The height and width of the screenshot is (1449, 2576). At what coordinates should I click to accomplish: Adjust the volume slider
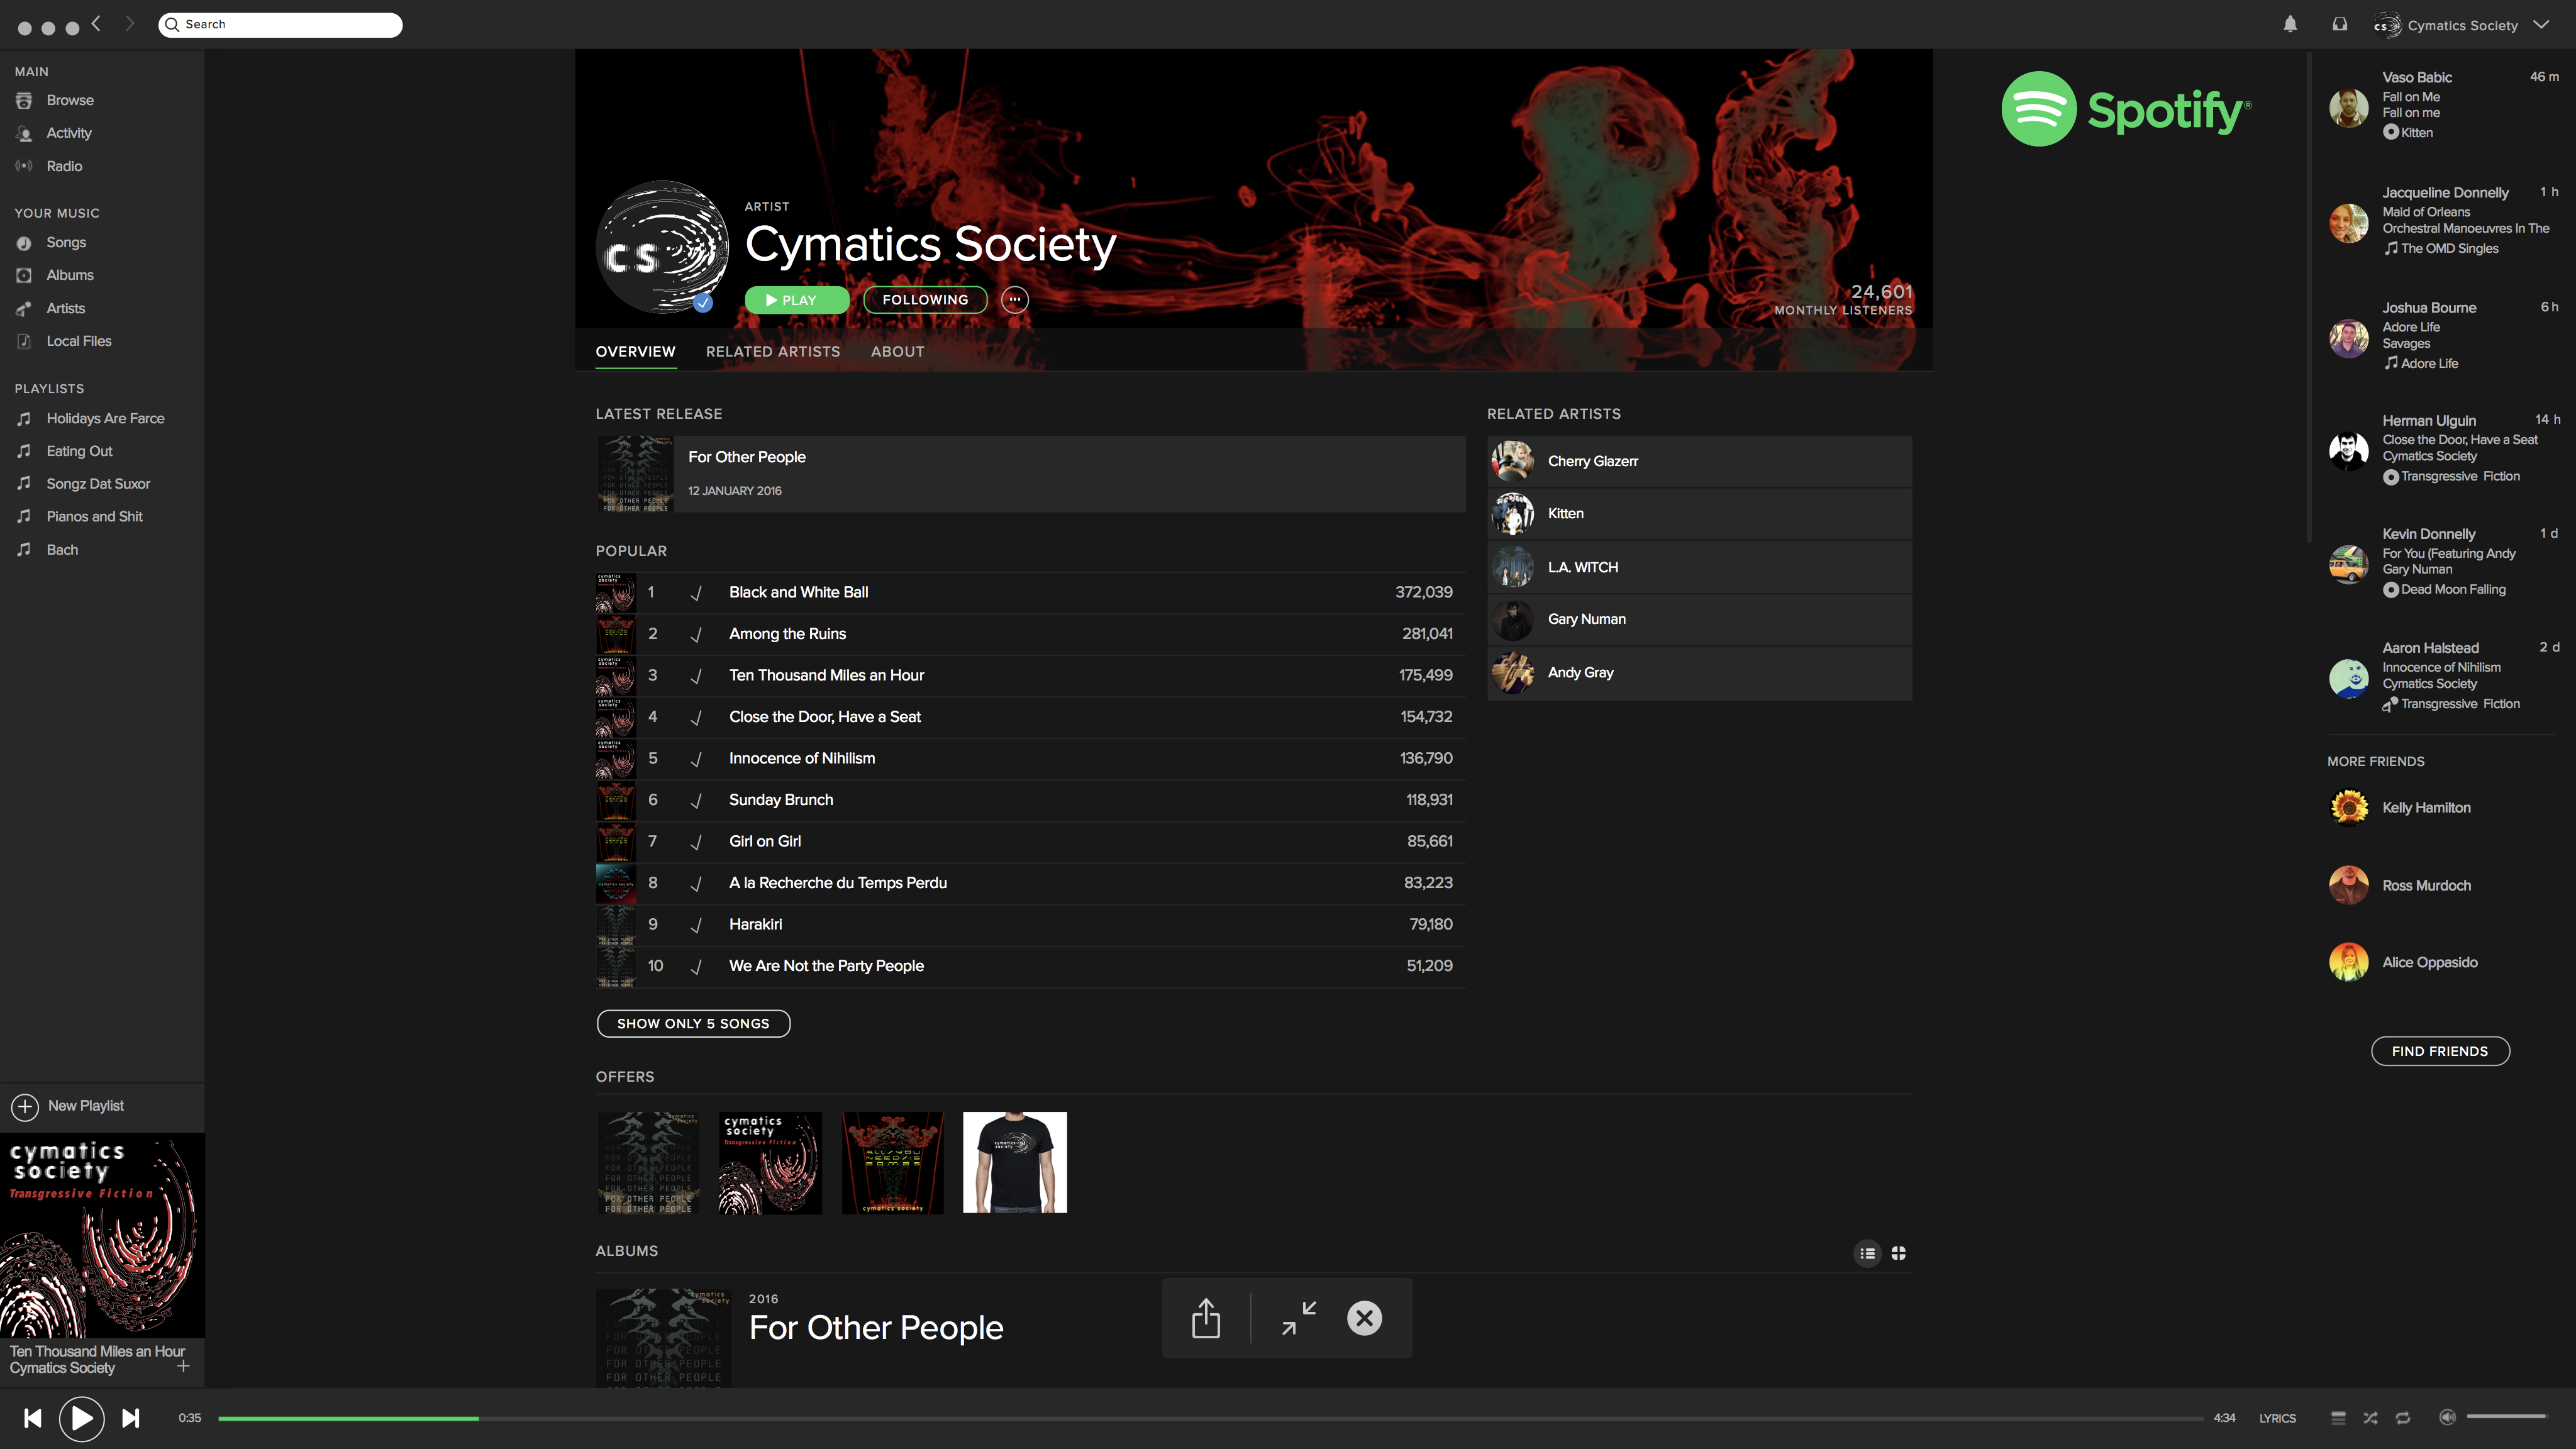[2506, 1417]
